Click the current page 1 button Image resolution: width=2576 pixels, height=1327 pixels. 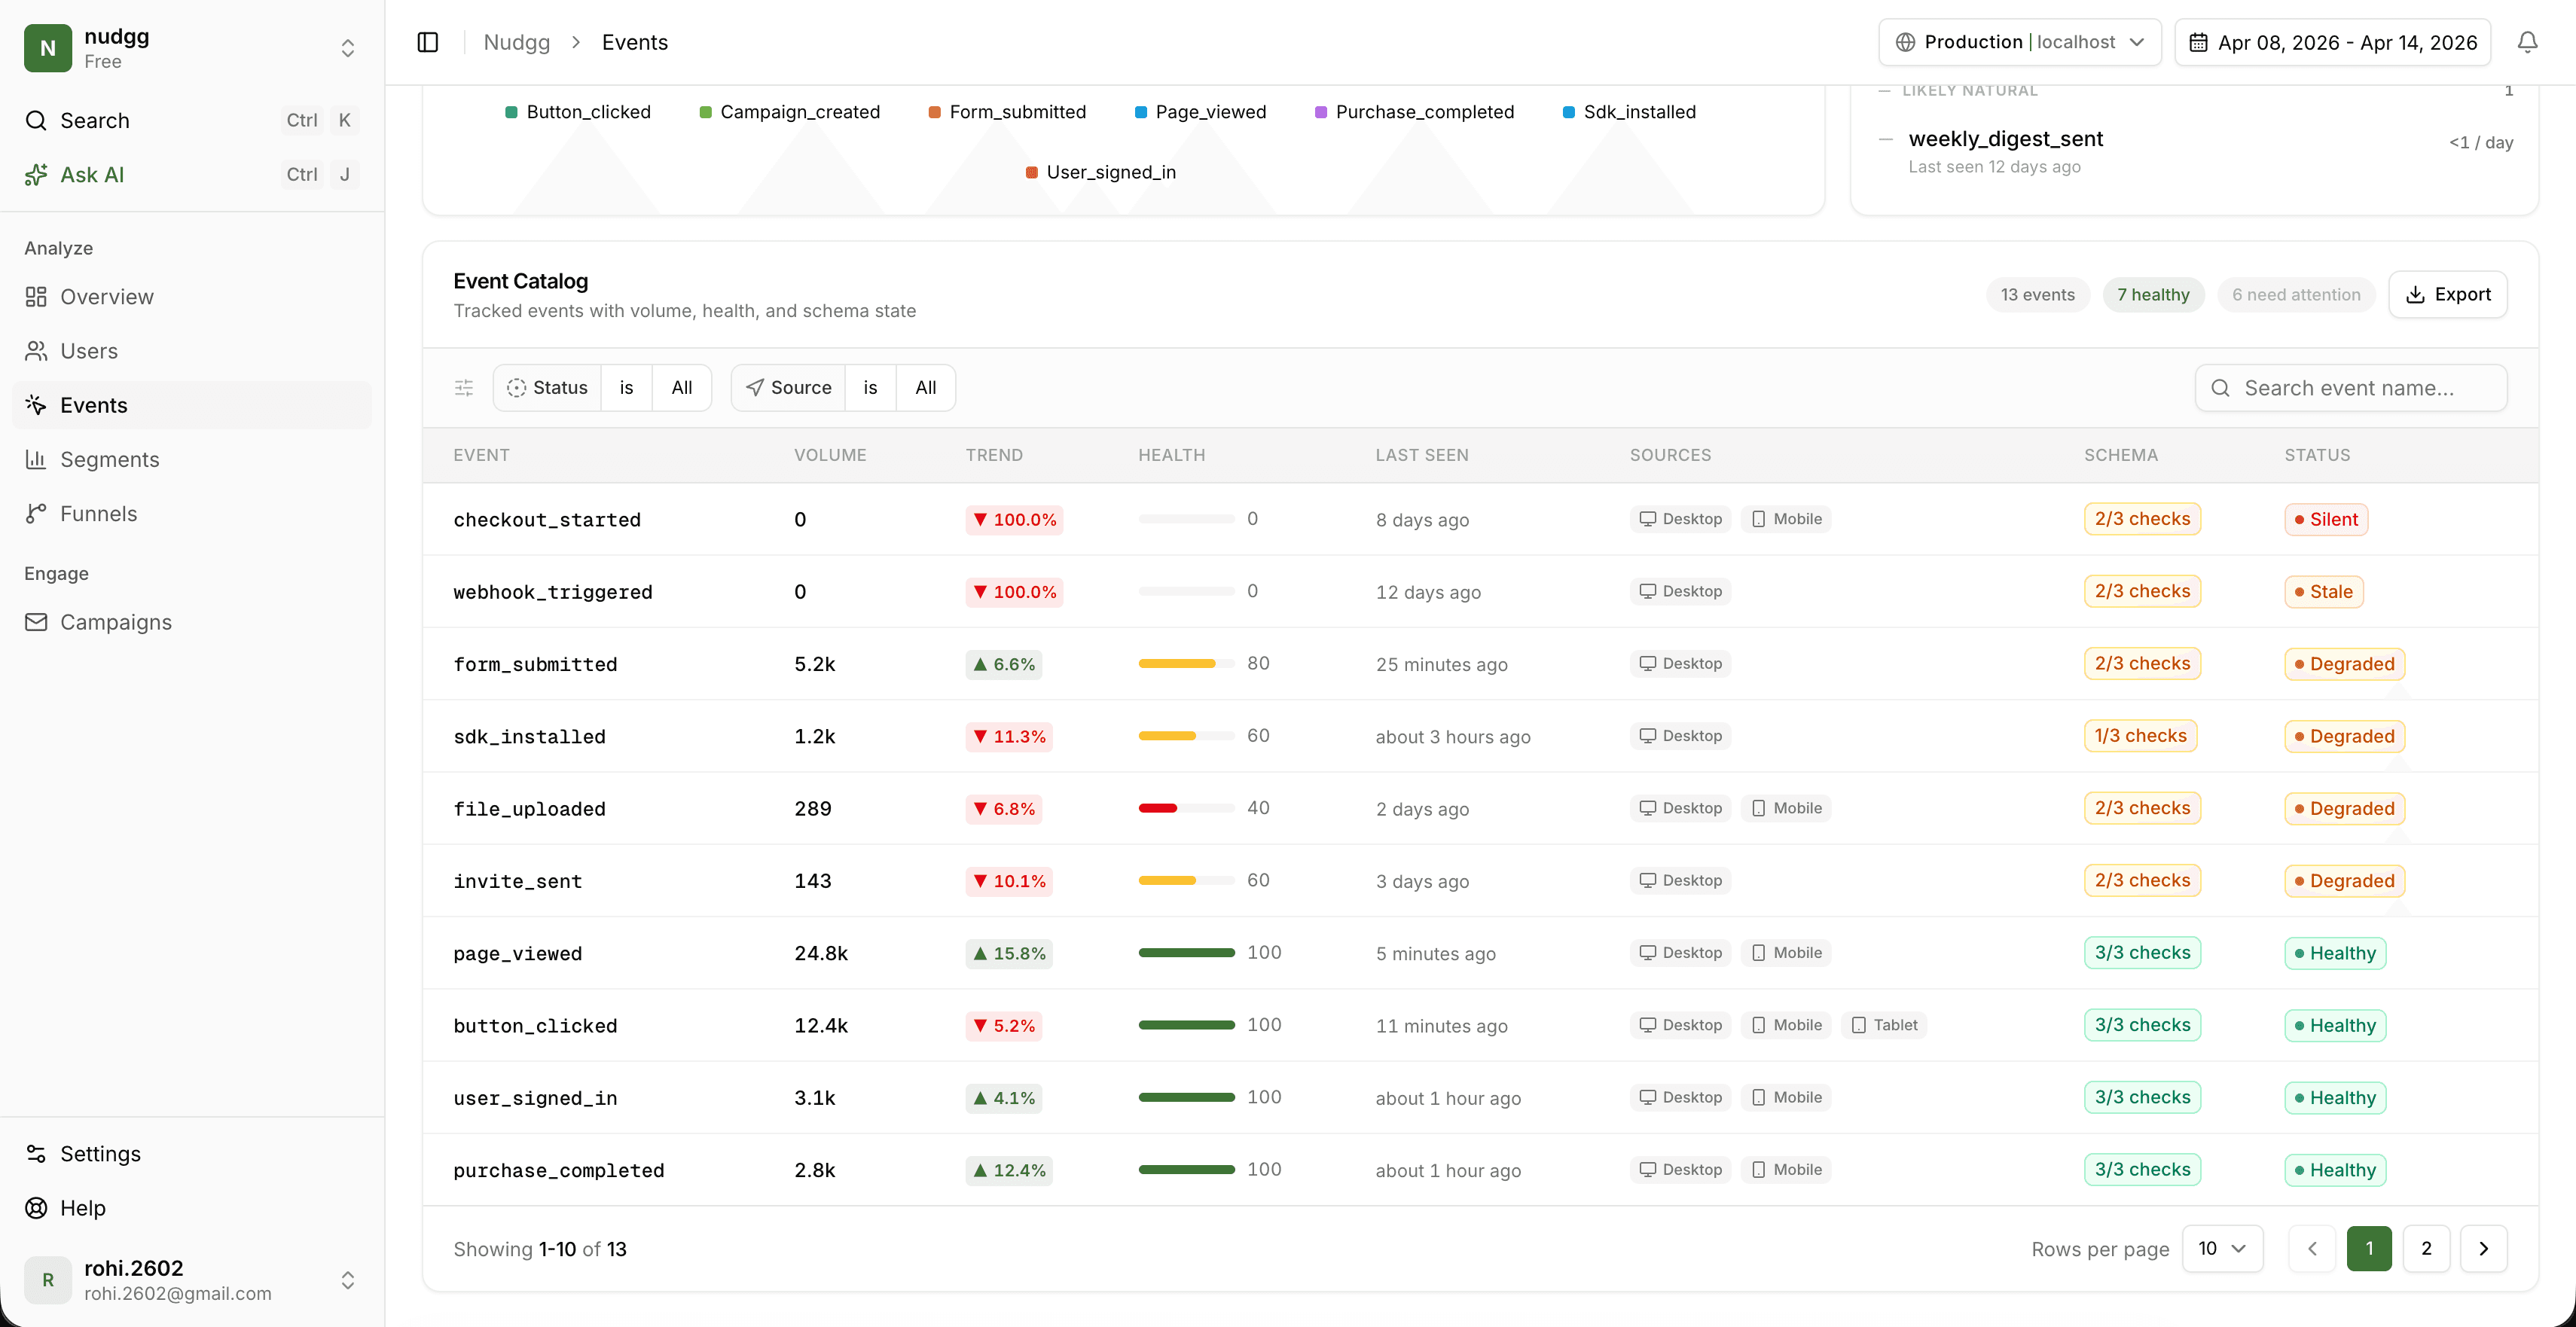point(2369,1249)
